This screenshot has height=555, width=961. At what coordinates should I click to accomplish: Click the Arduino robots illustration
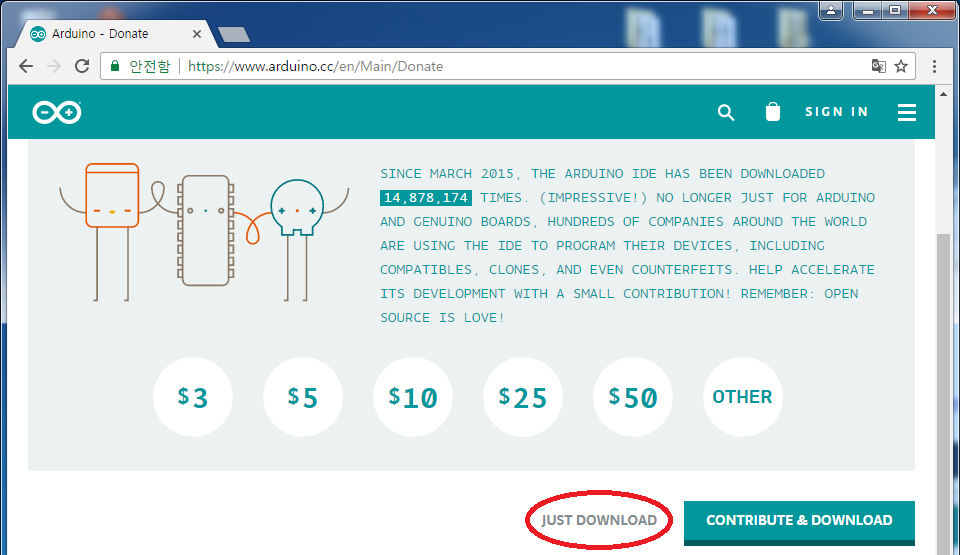(x=204, y=232)
